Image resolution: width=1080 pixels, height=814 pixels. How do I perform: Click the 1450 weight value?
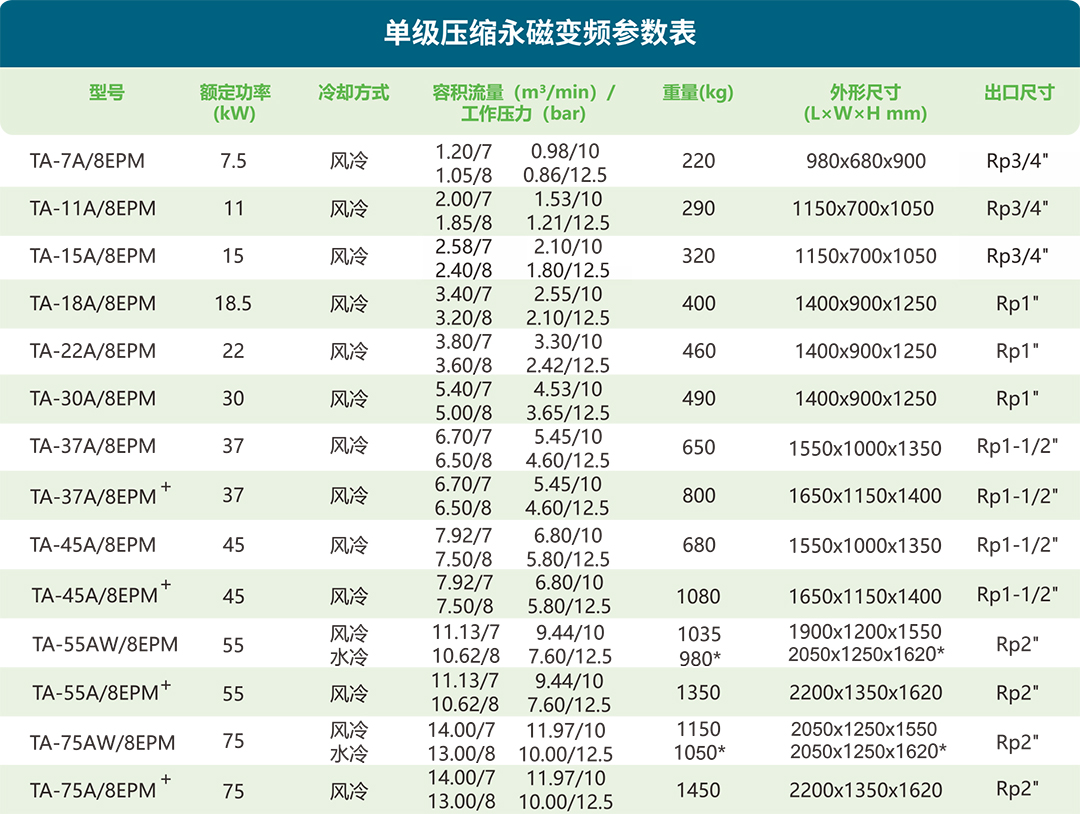click(698, 790)
